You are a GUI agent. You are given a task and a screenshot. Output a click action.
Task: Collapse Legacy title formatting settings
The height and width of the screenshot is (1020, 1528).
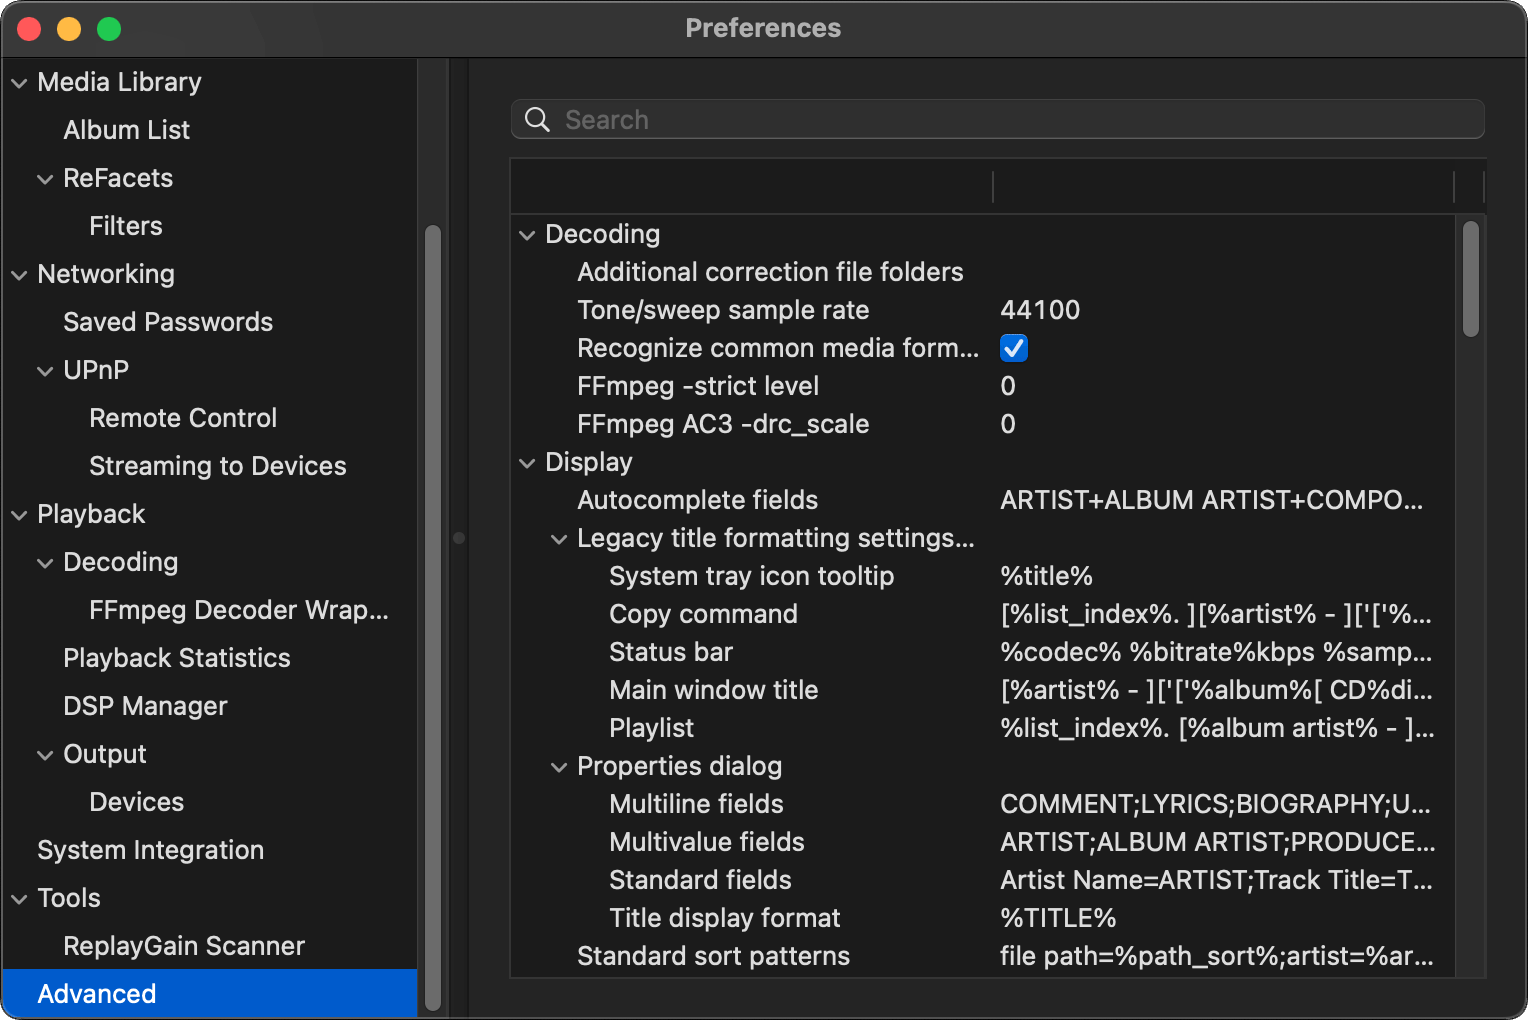[x=559, y=539]
